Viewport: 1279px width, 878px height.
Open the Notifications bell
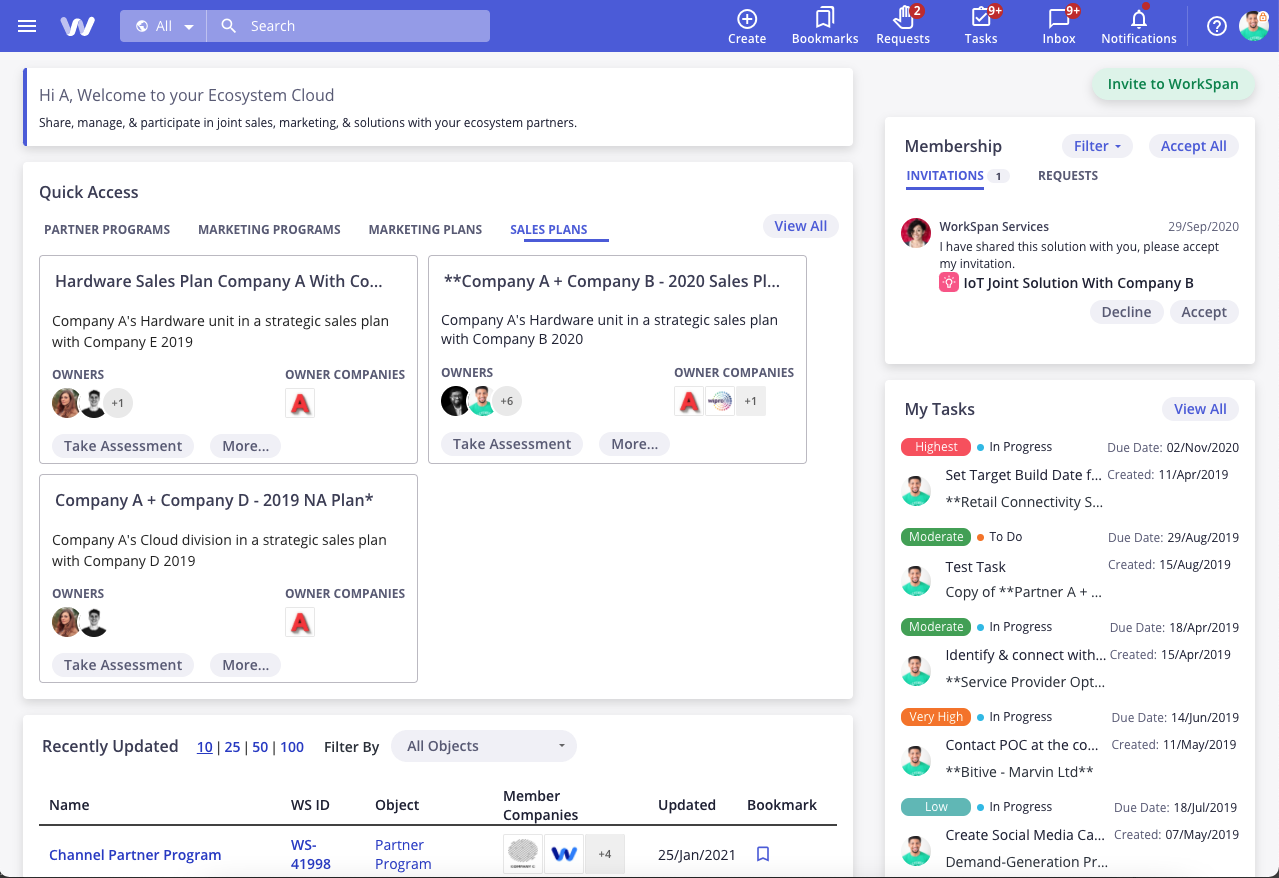(1139, 18)
